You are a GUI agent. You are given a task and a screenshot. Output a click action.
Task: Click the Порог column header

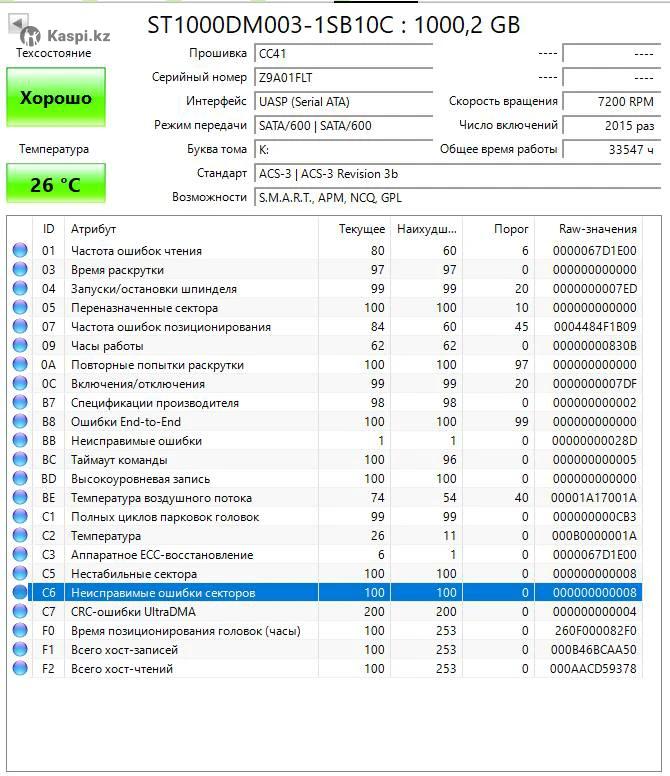511,229
